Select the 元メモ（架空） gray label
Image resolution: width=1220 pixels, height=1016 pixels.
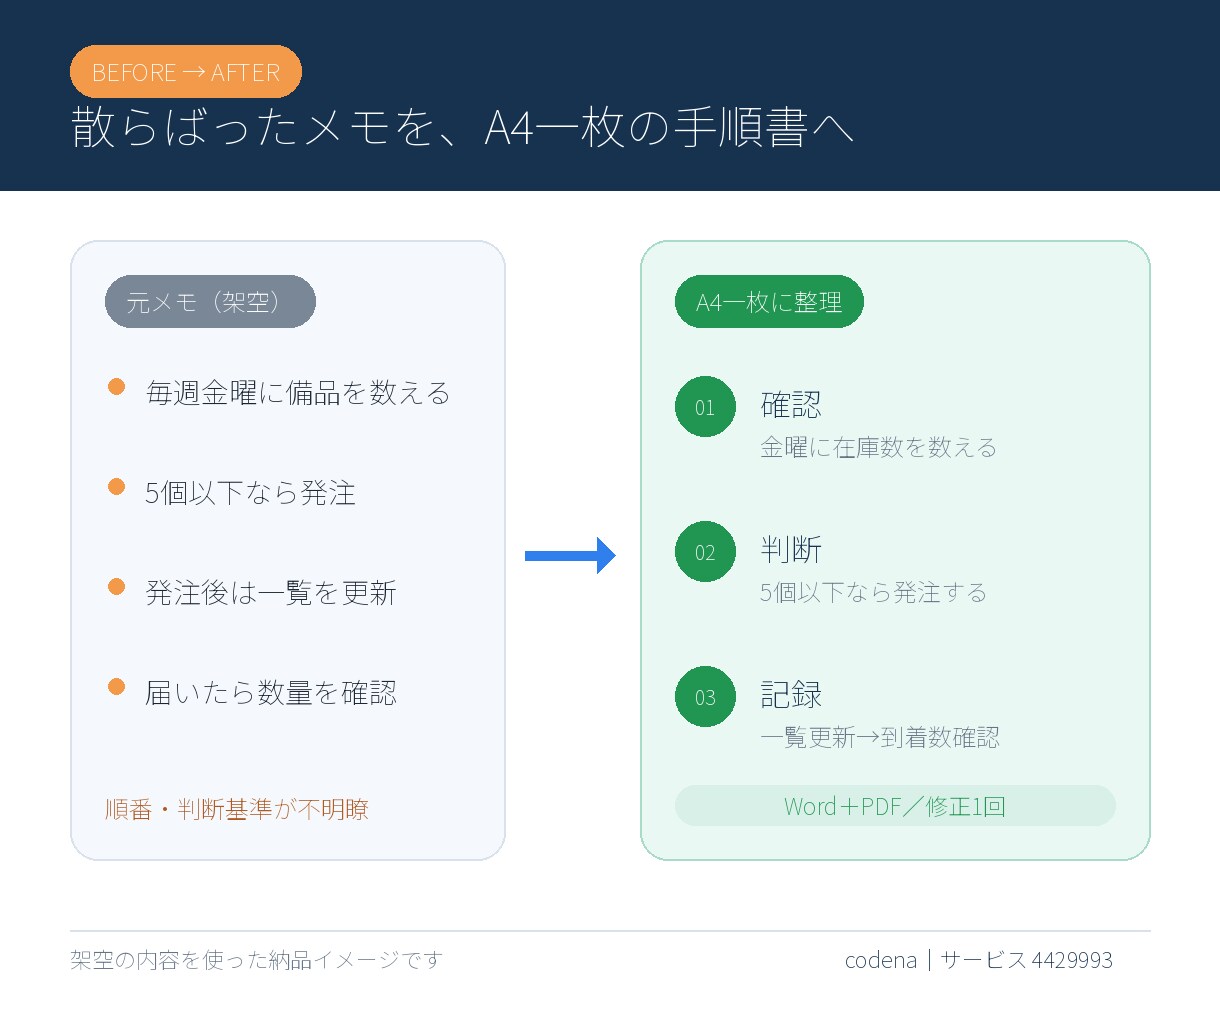tap(210, 301)
